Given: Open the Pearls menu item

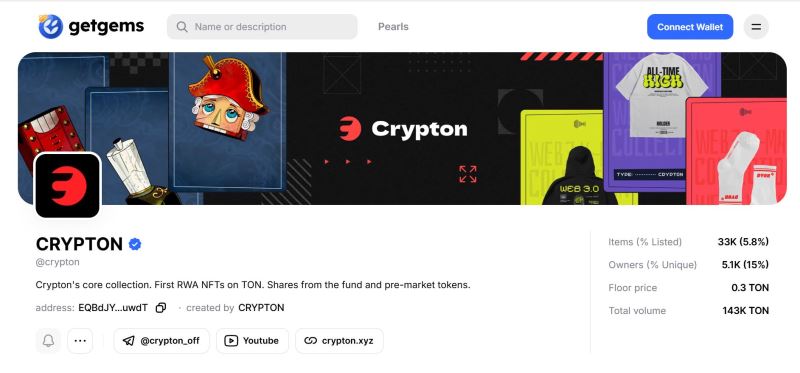Looking at the screenshot, I should (x=393, y=27).
